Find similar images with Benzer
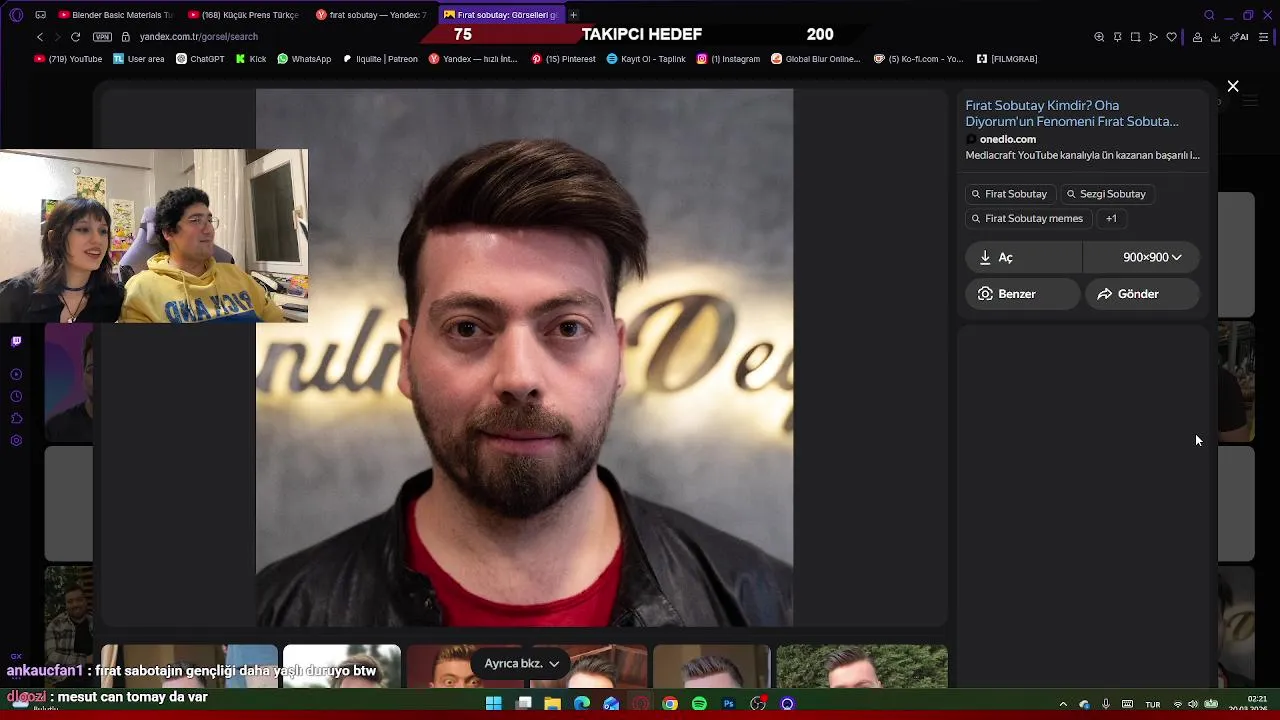Image resolution: width=1280 pixels, height=720 pixels. coord(1023,294)
